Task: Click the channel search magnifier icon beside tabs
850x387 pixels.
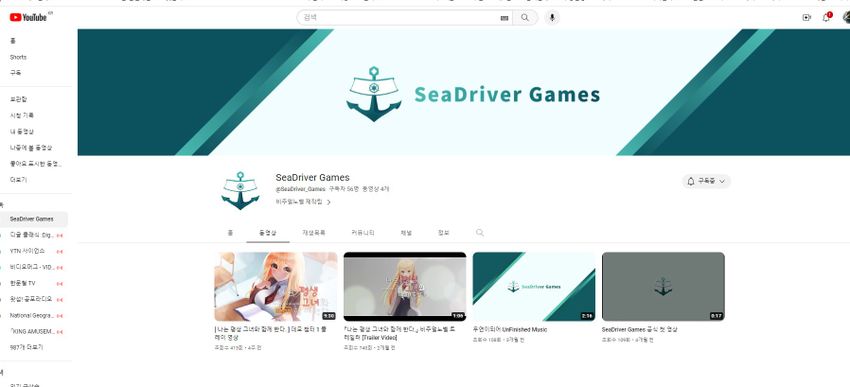Action: click(480, 233)
